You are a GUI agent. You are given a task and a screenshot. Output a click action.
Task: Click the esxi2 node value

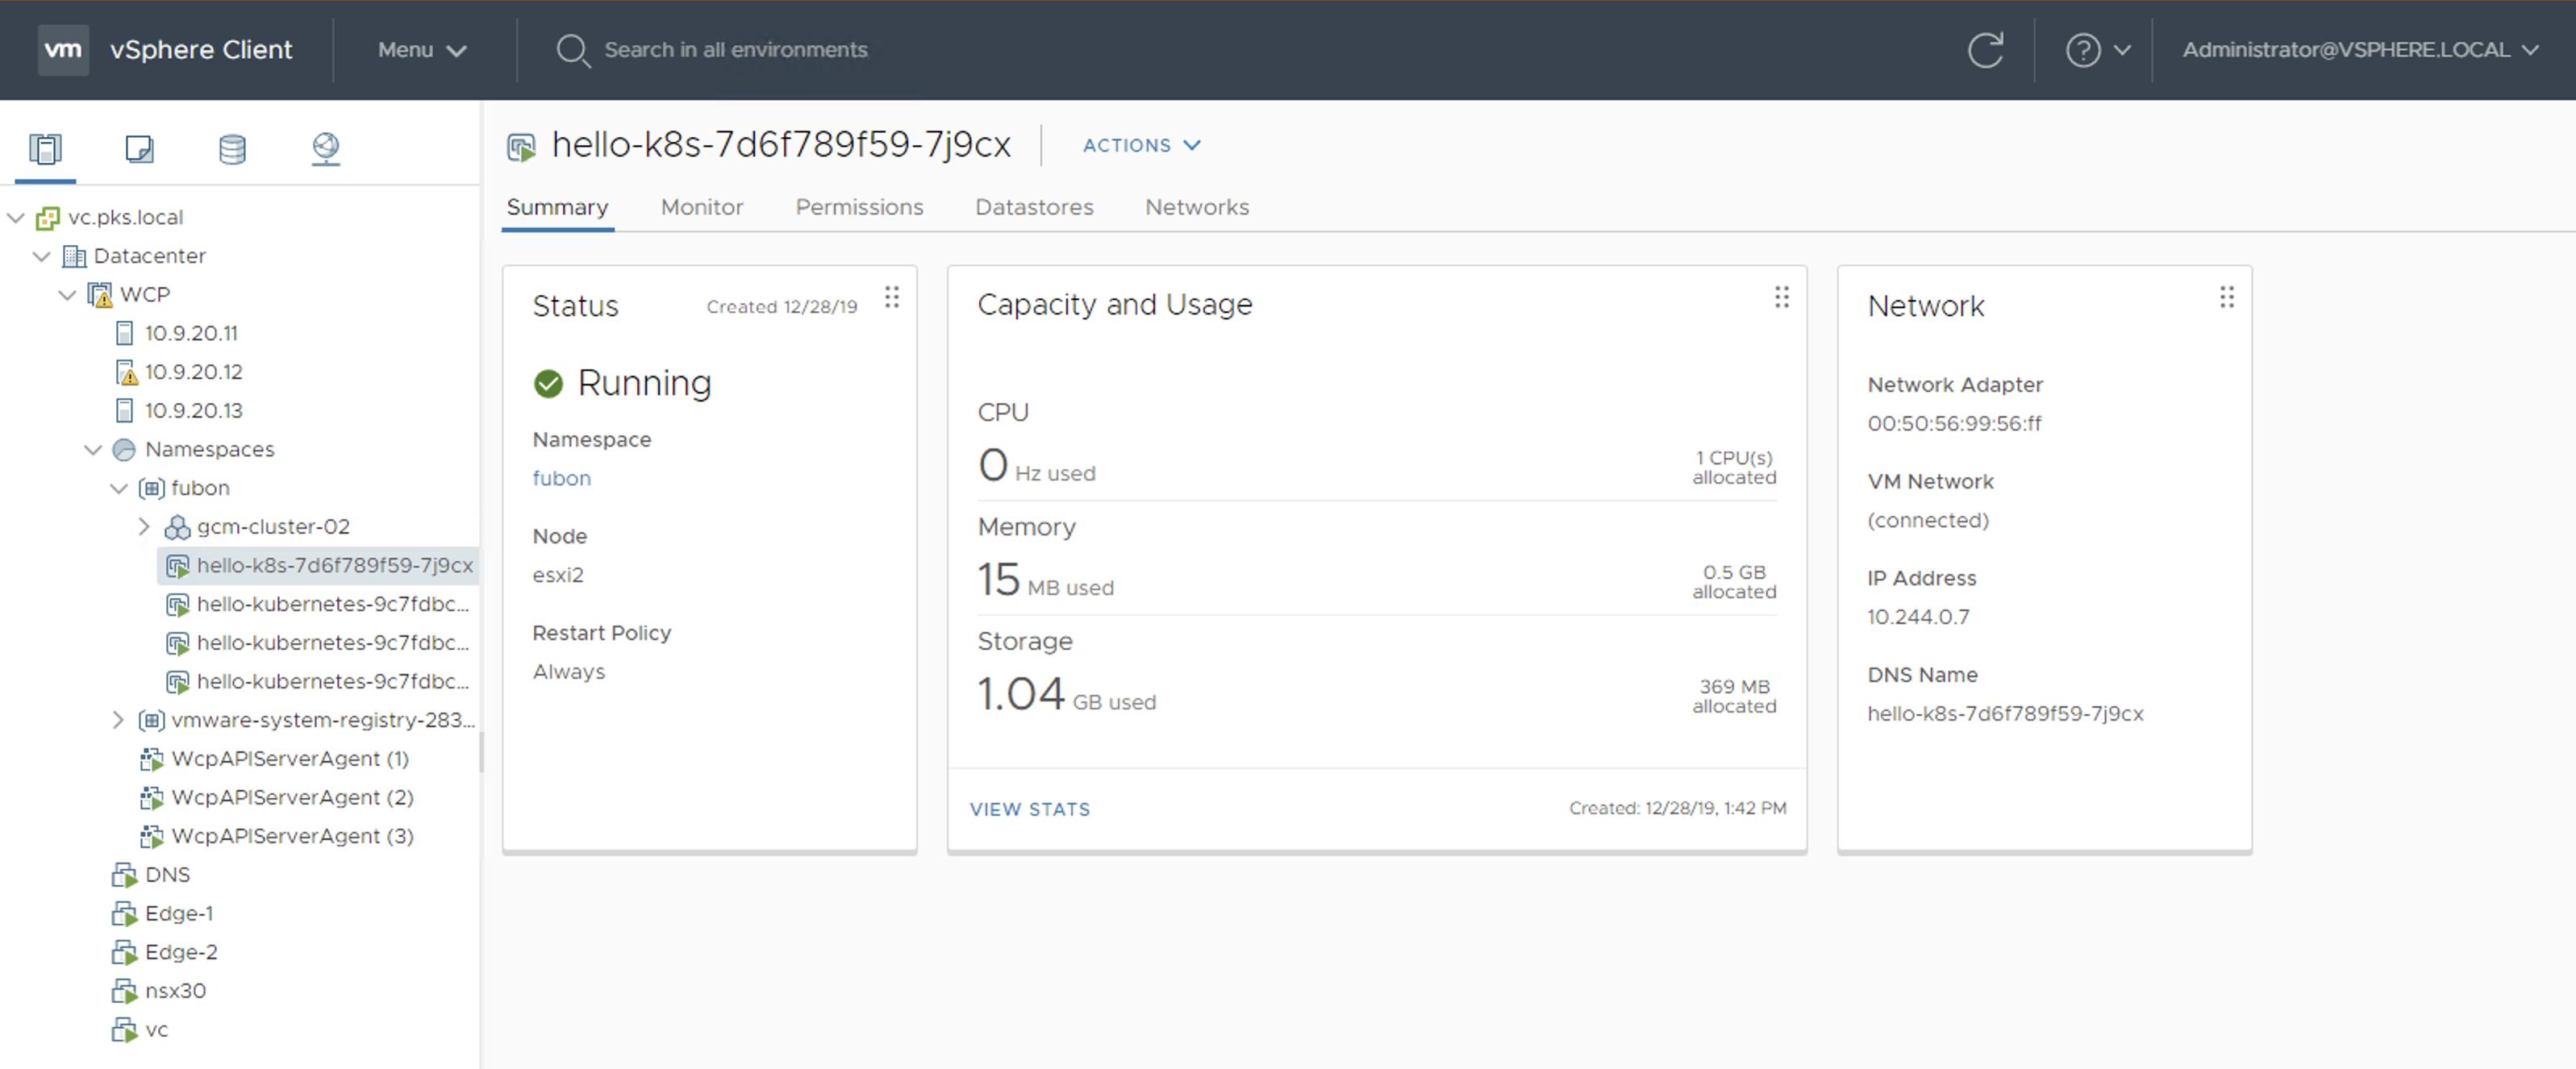[558, 575]
